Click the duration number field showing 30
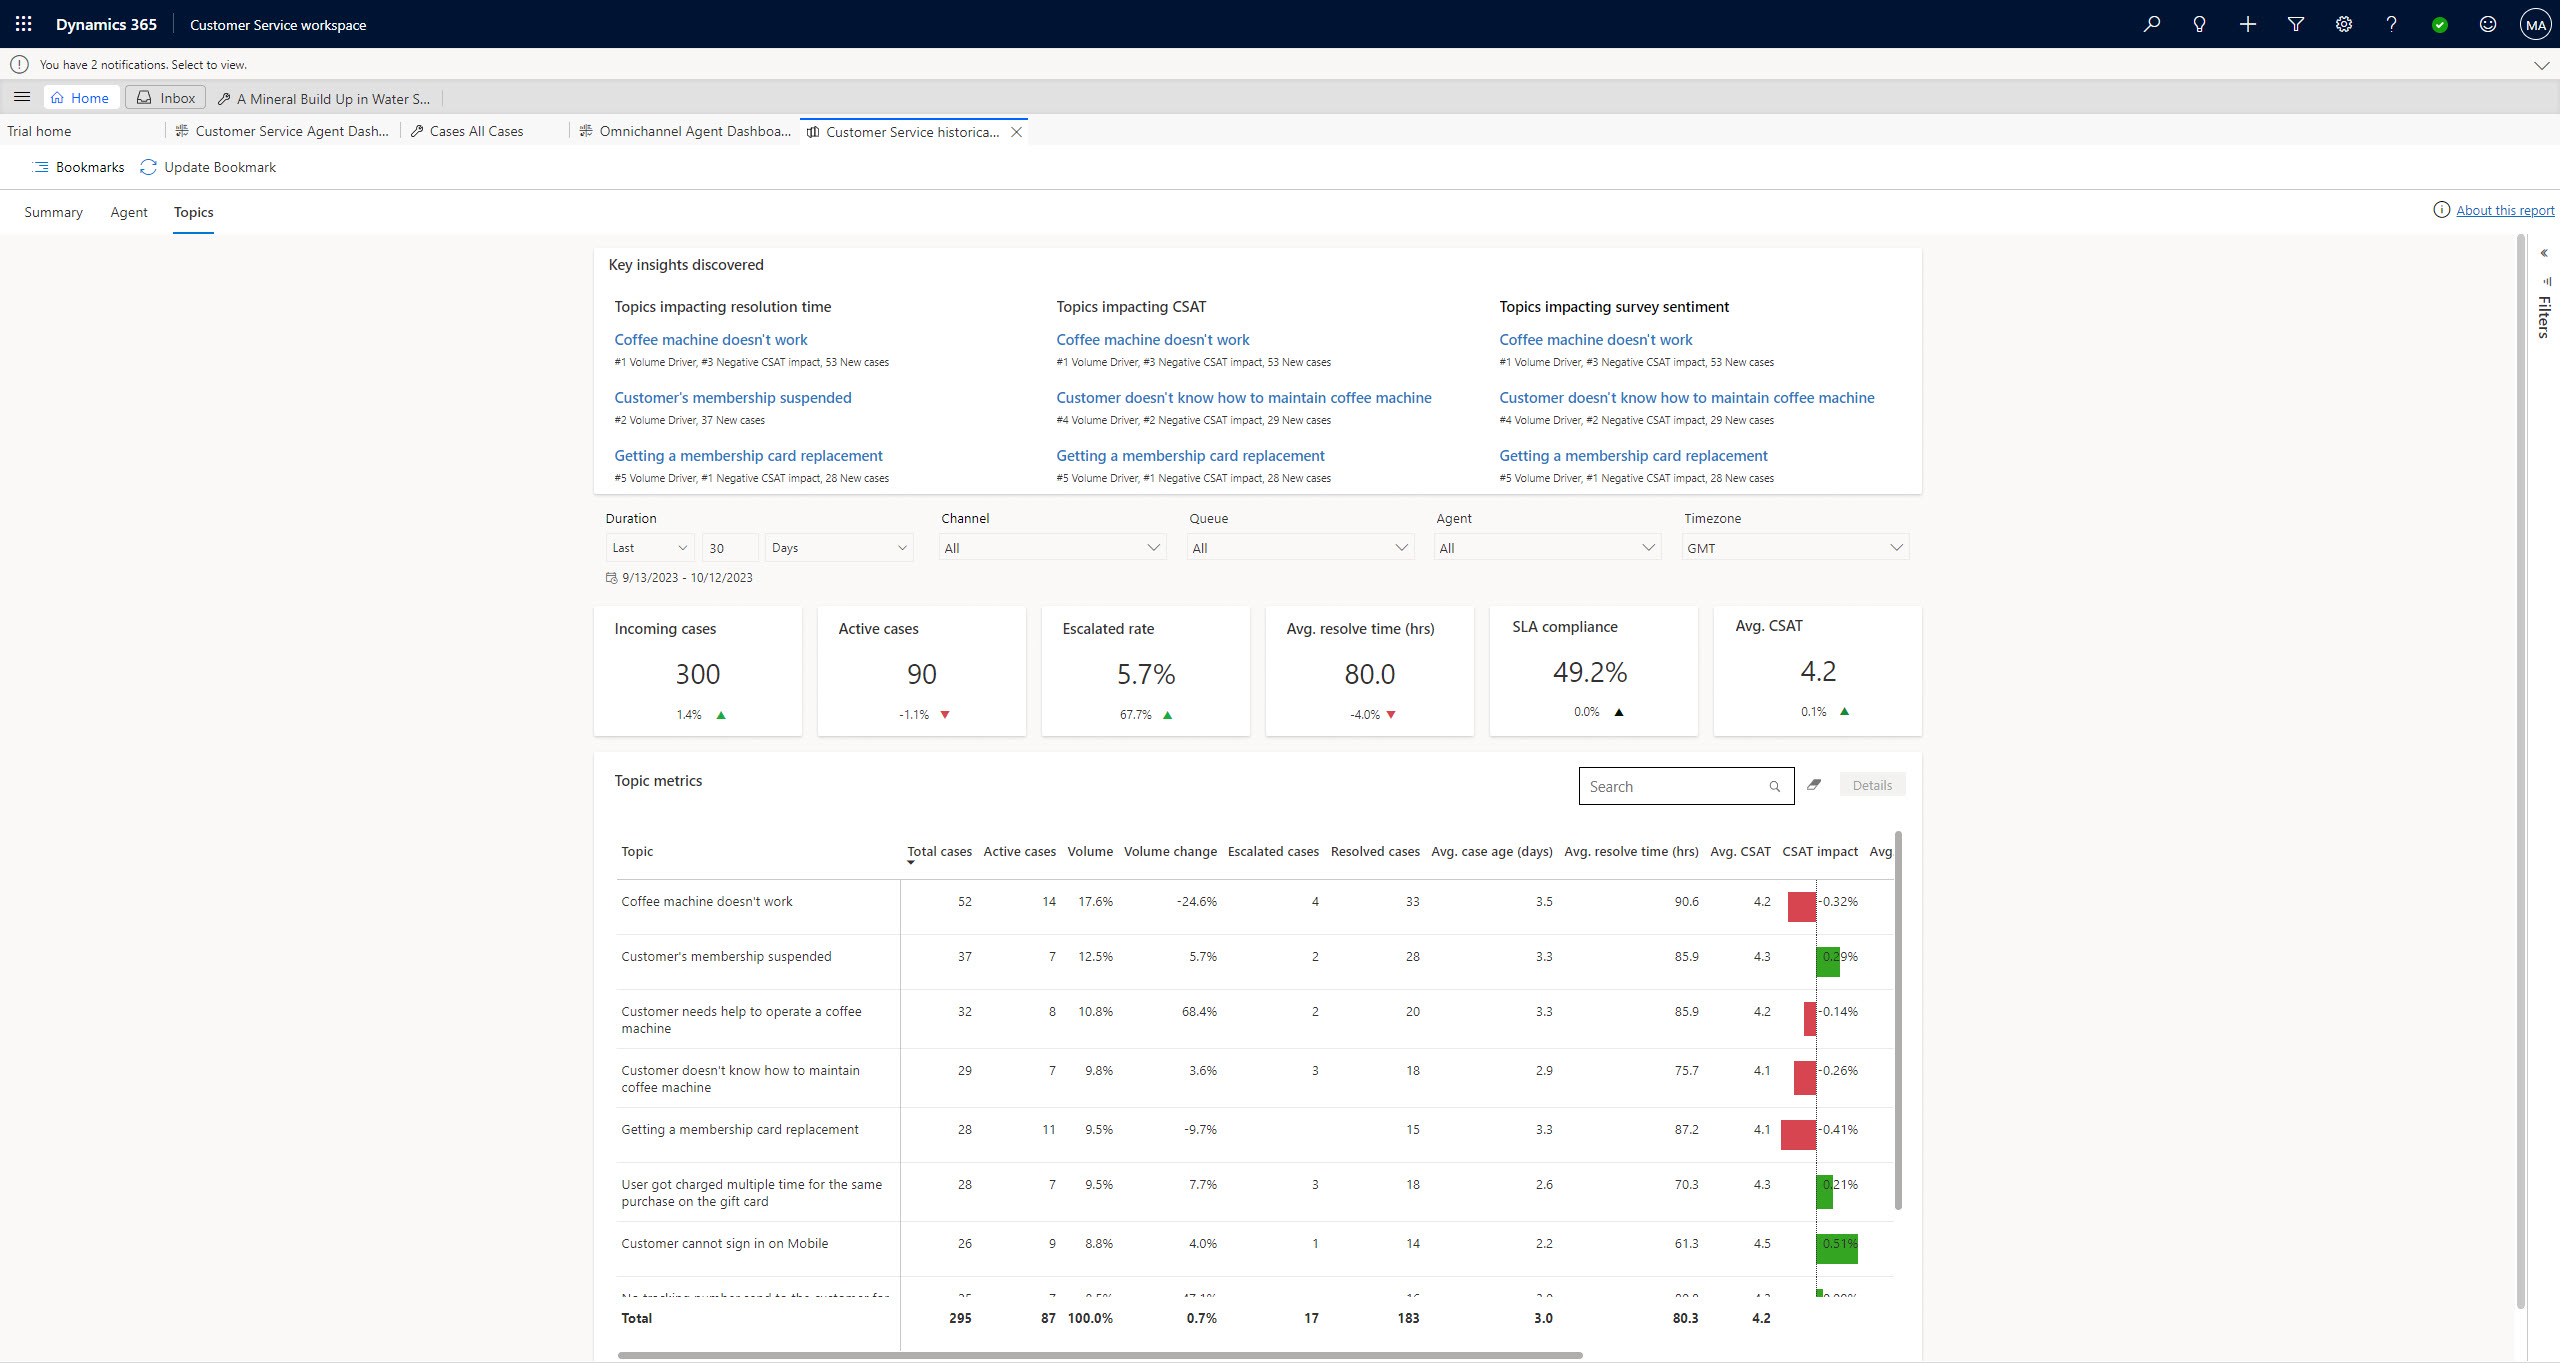2560x1363 pixels. (729, 548)
